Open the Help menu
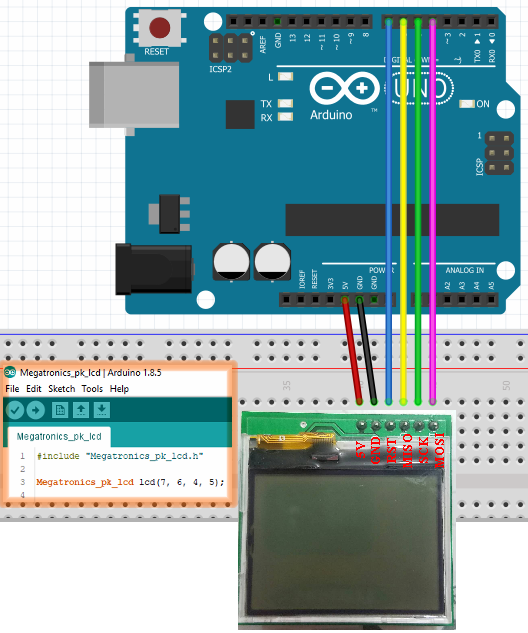This screenshot has height=633, width=528. coord(119,389)
